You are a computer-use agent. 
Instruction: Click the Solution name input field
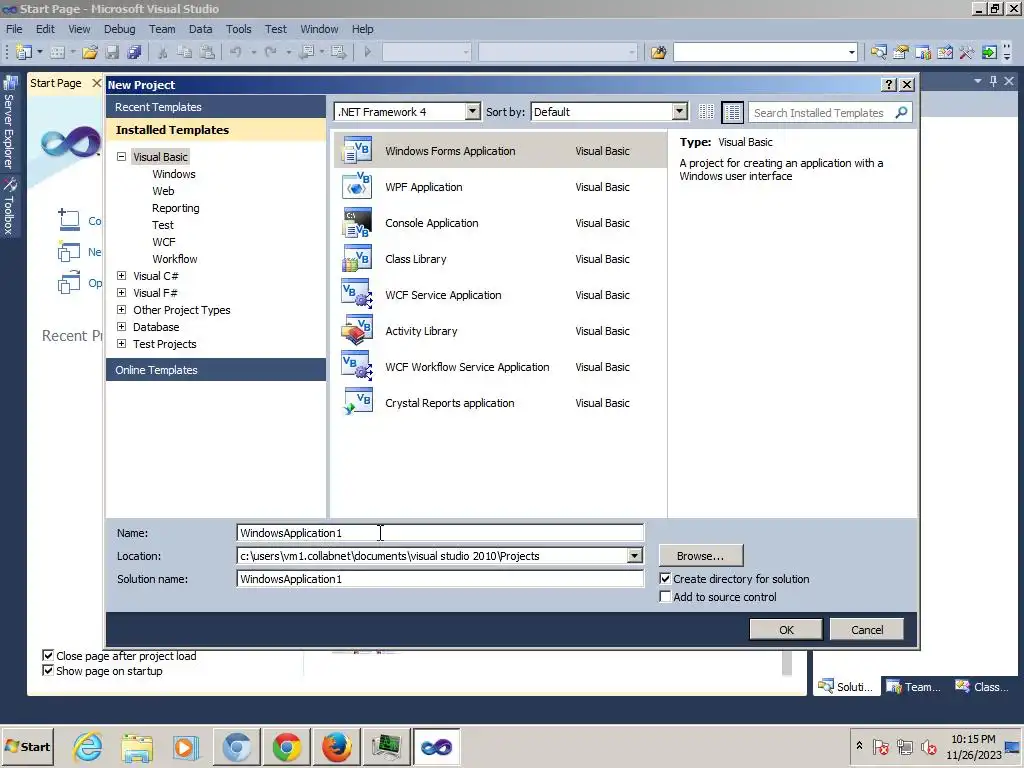click(440, 579)
